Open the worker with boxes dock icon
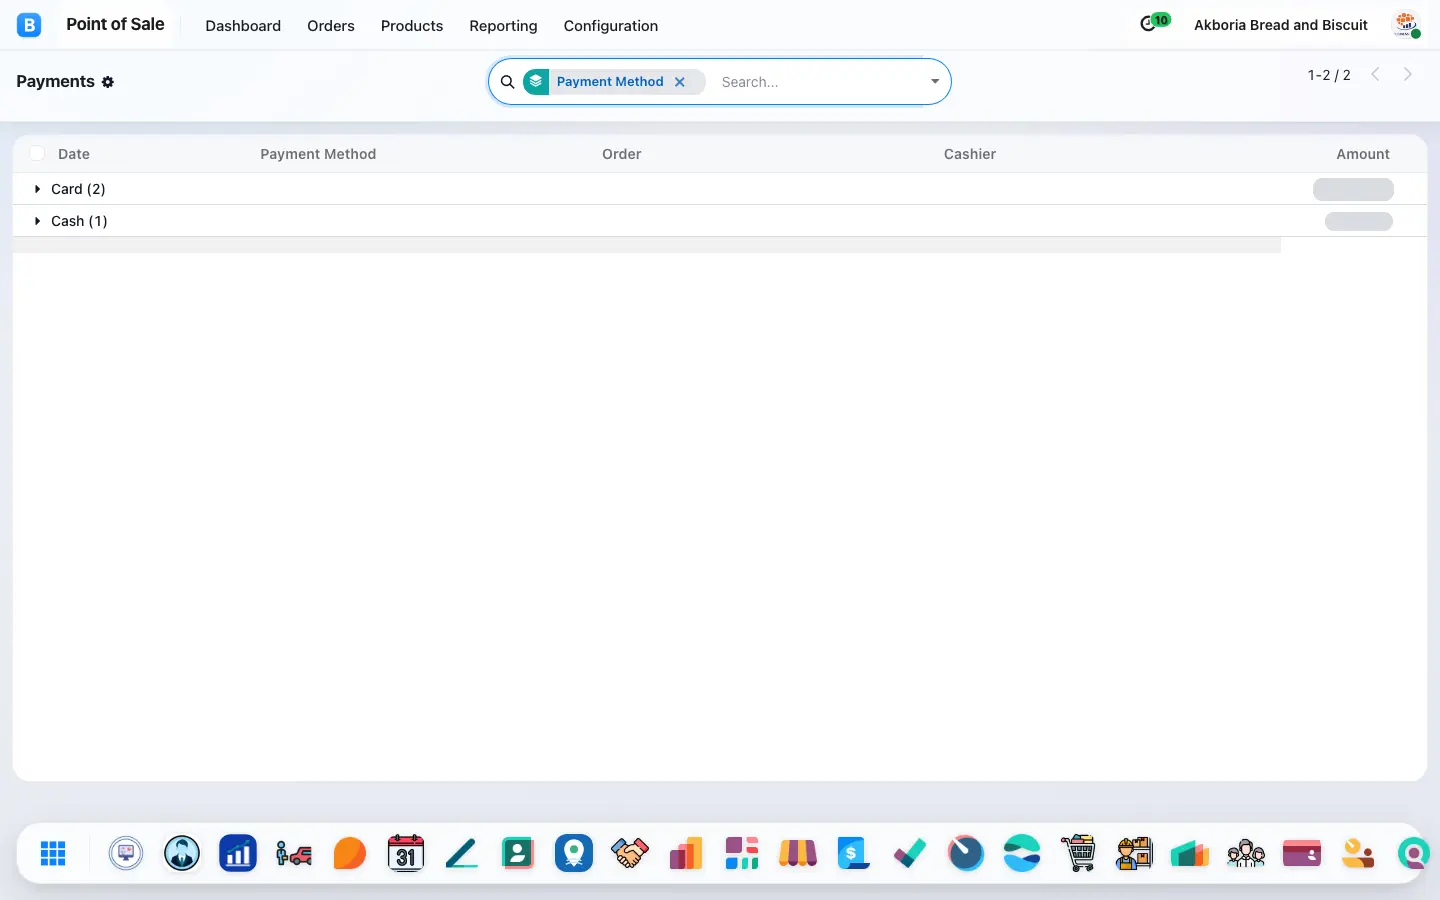Screen dimensions: 1440x900 (x=1134, y=853)
